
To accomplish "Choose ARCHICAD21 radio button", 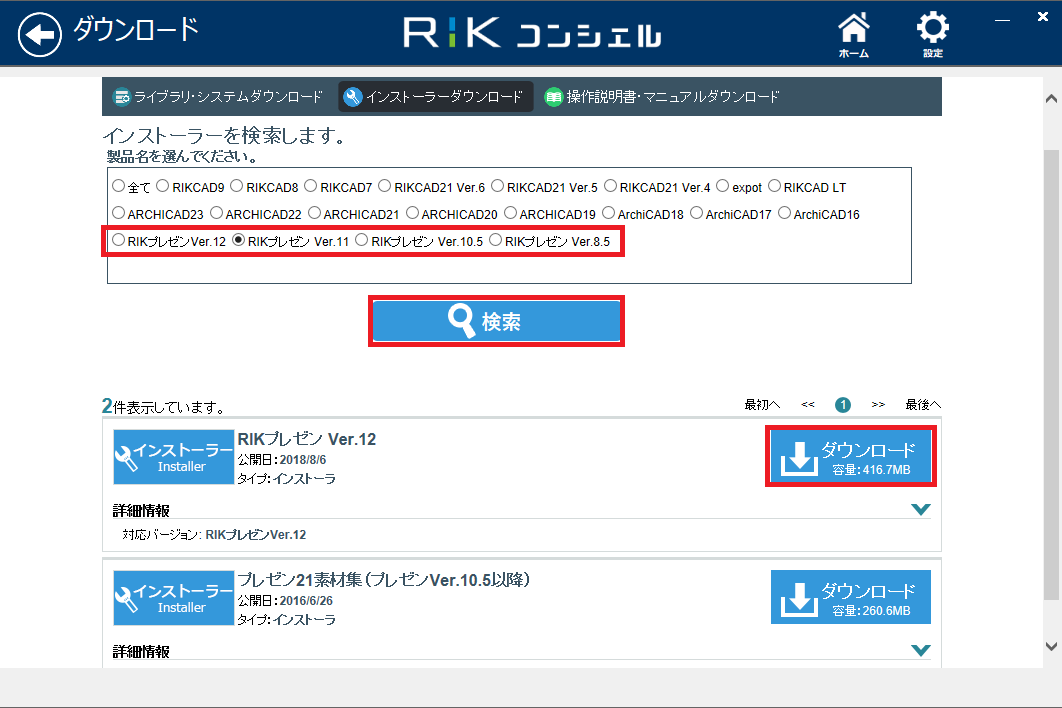I will 314,213.
